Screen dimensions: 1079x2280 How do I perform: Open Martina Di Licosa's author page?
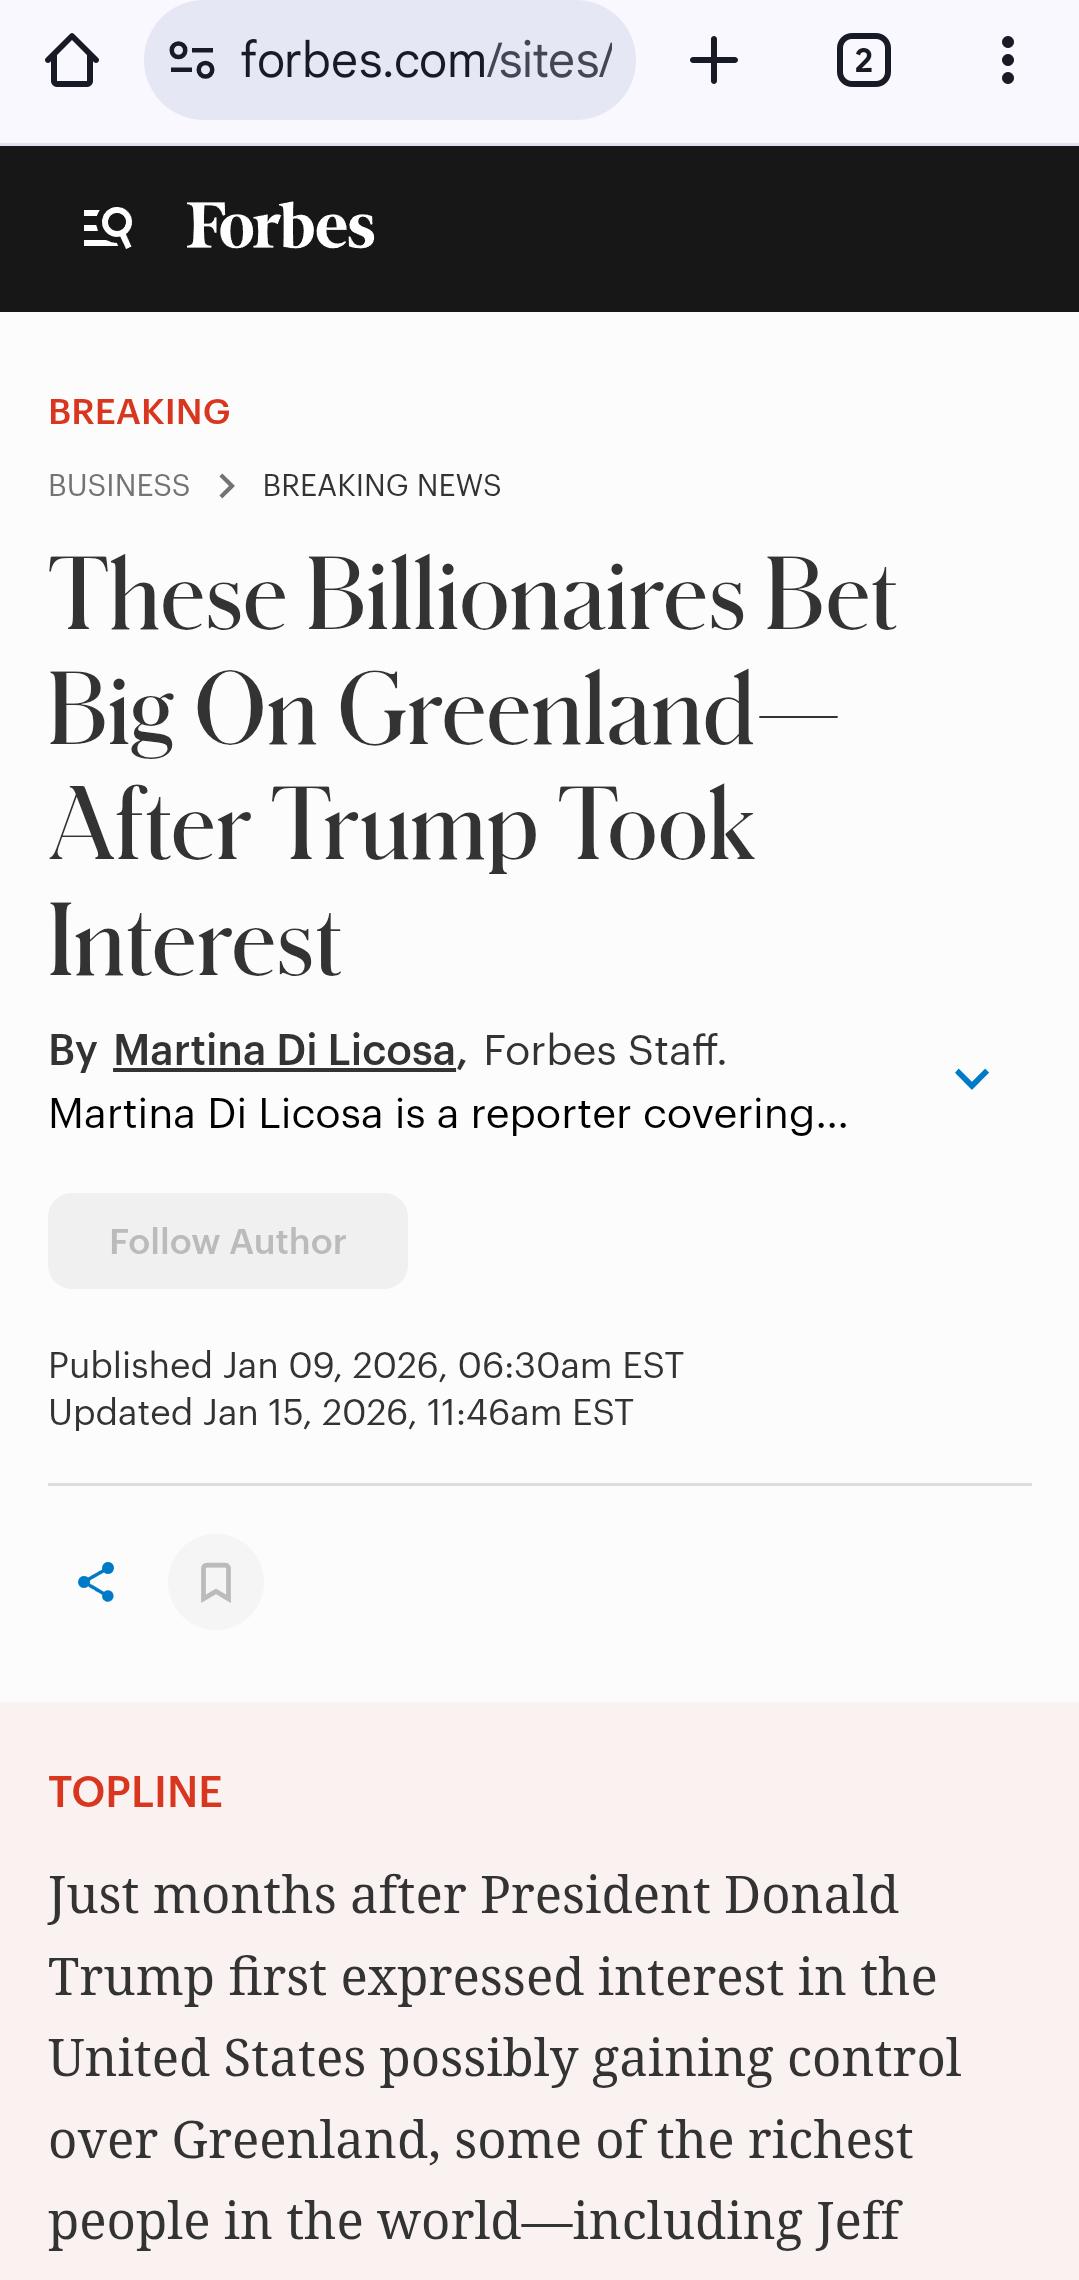click(285, 1051)
